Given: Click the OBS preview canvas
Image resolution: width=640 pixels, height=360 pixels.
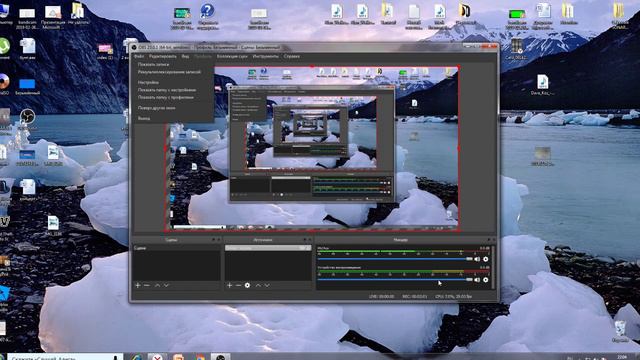Looking at the screenshot, I should pyautogui.click(x=312, y=149).
